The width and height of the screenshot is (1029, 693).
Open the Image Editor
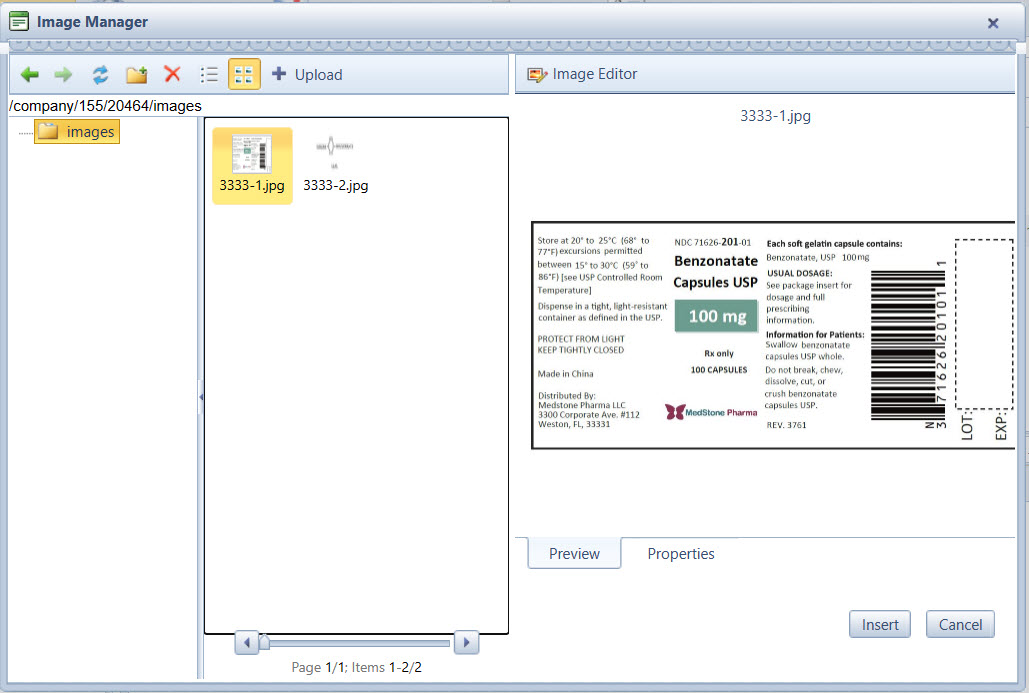pyautogui.click(x=583, y=74)
